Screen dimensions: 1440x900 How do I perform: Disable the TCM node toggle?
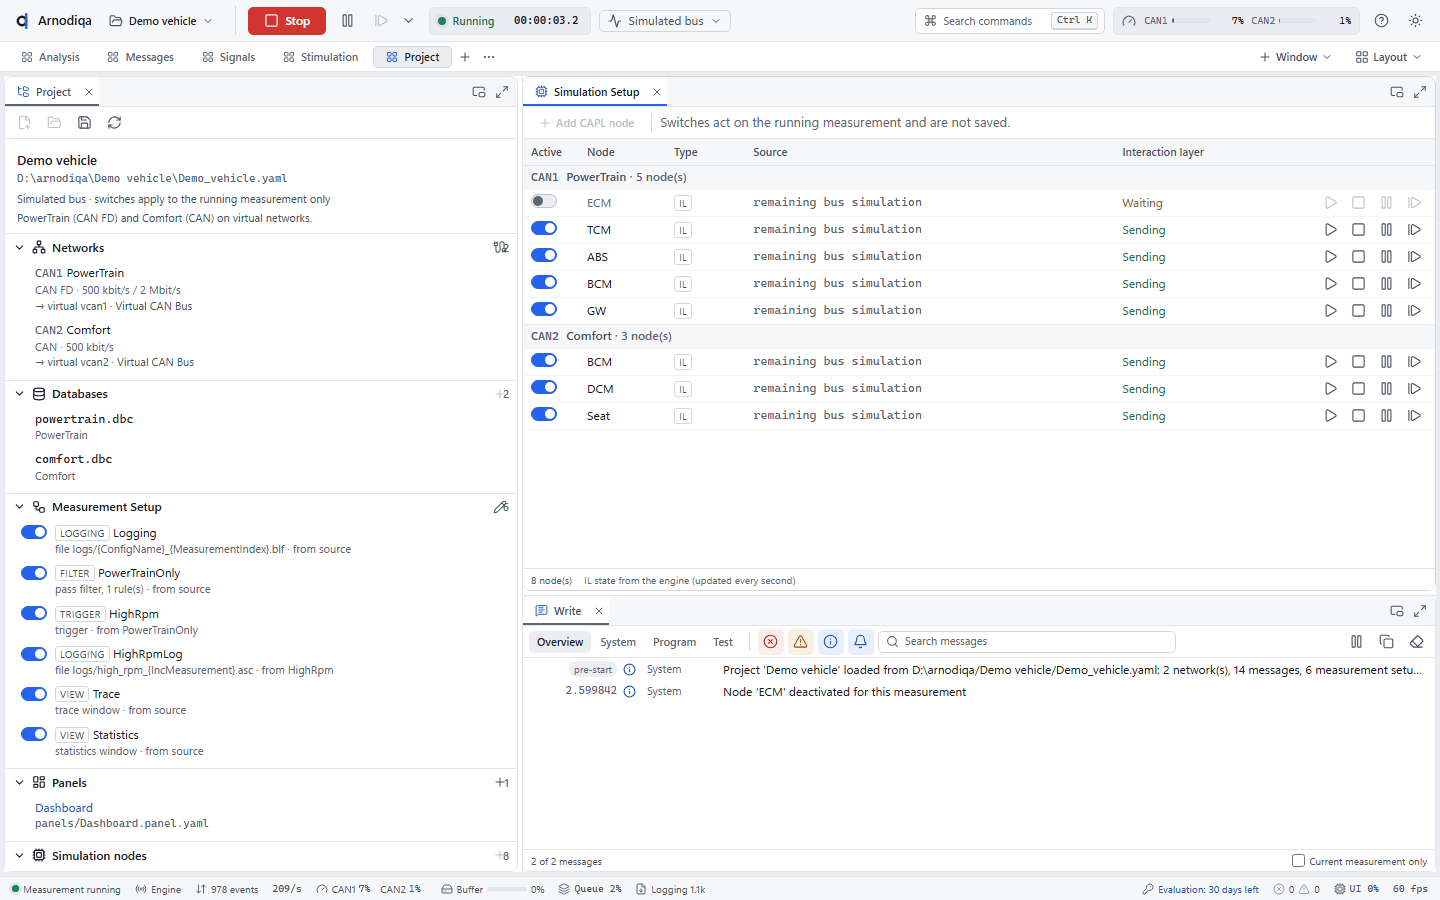(544, 228)
